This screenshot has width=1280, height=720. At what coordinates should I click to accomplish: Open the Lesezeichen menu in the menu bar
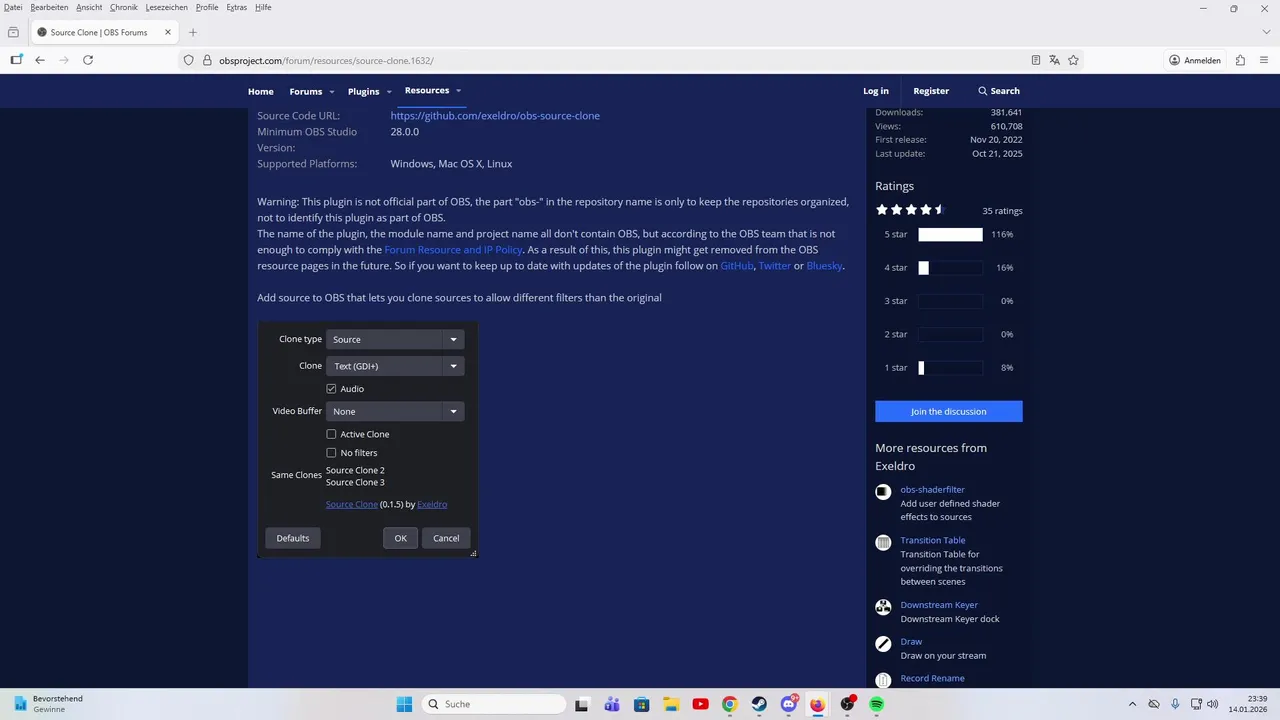pyautogui.click(x=166, y=7)
